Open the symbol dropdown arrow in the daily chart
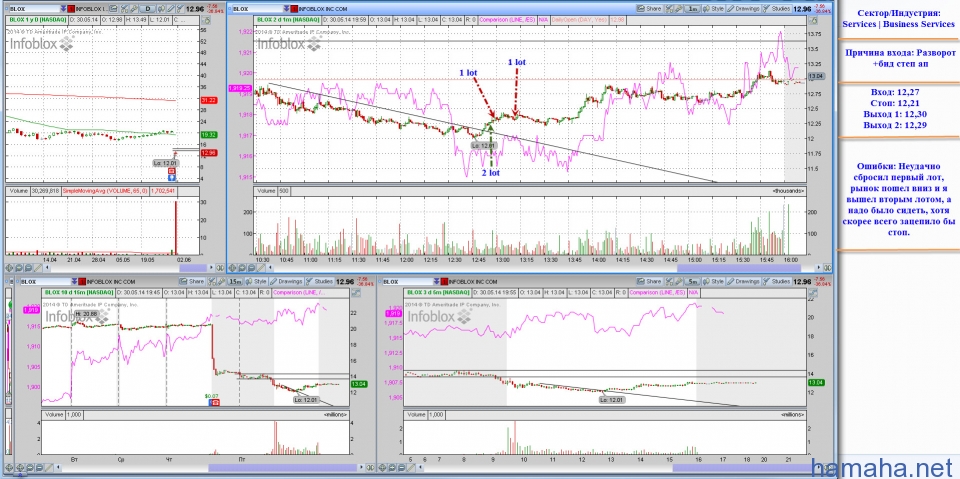Screen dimensions: 960x479 [63, 9]
